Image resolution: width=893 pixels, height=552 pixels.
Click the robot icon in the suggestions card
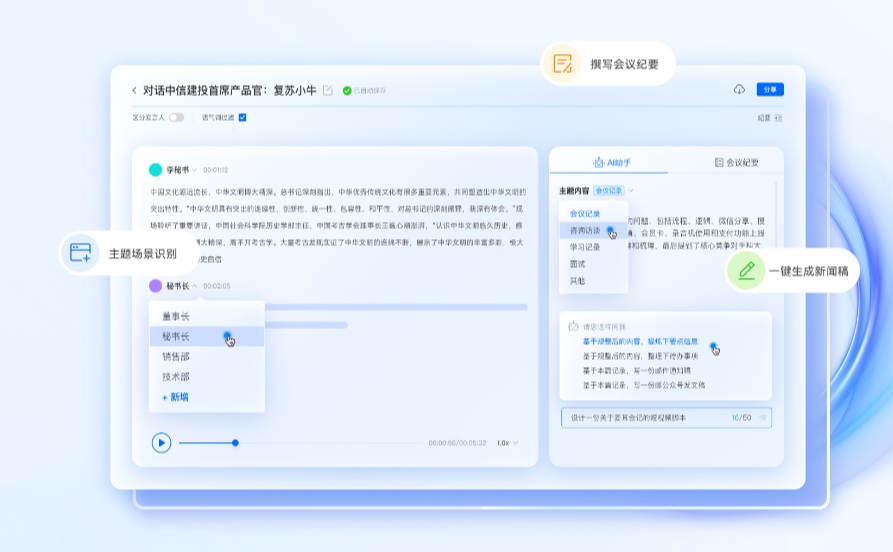click(574, 326)
